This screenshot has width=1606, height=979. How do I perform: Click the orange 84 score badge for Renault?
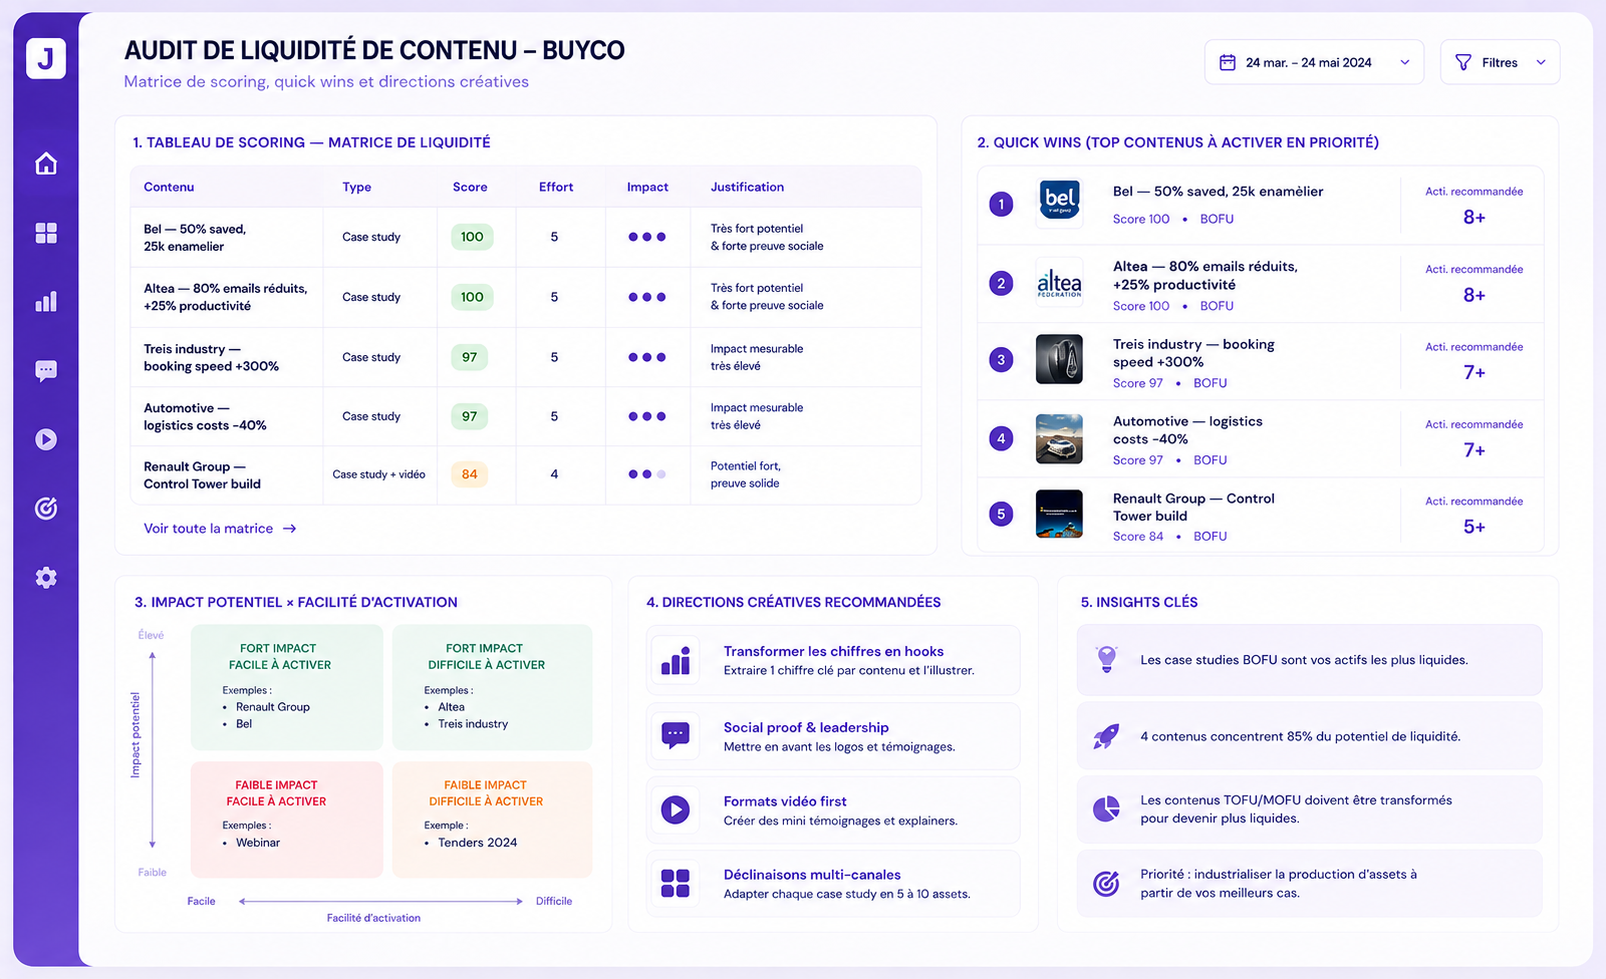coord(469,474)
